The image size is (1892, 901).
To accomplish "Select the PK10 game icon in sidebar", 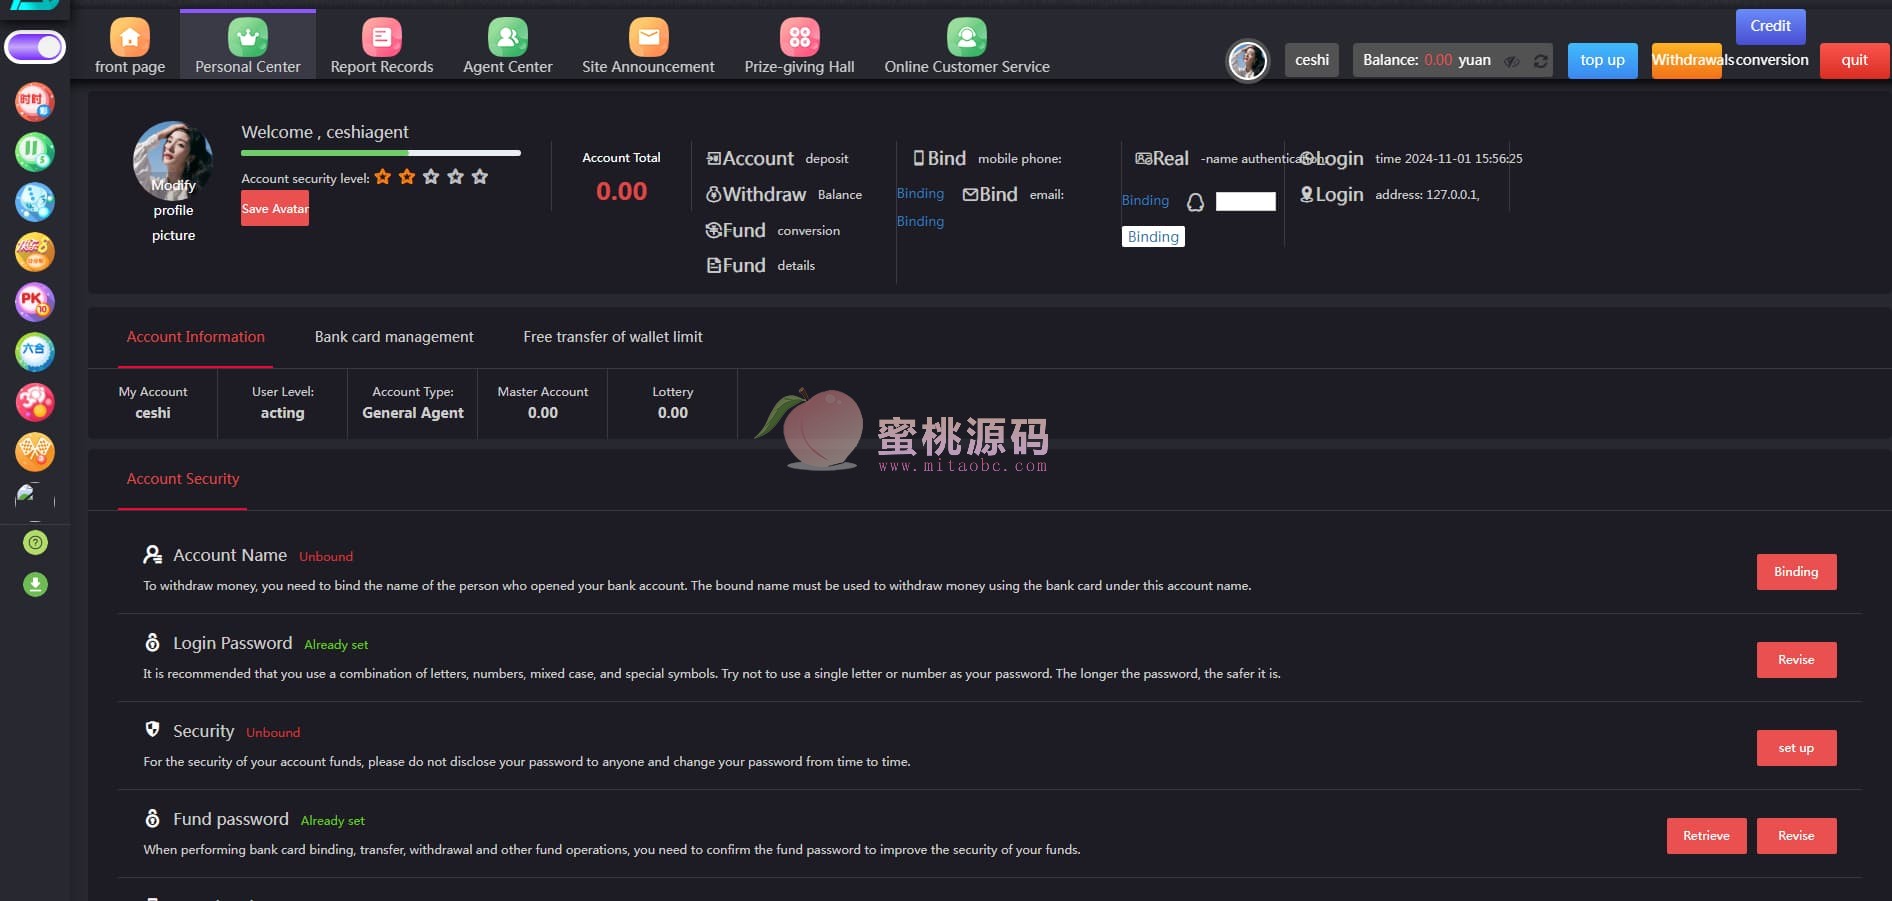I will [35, 301].
